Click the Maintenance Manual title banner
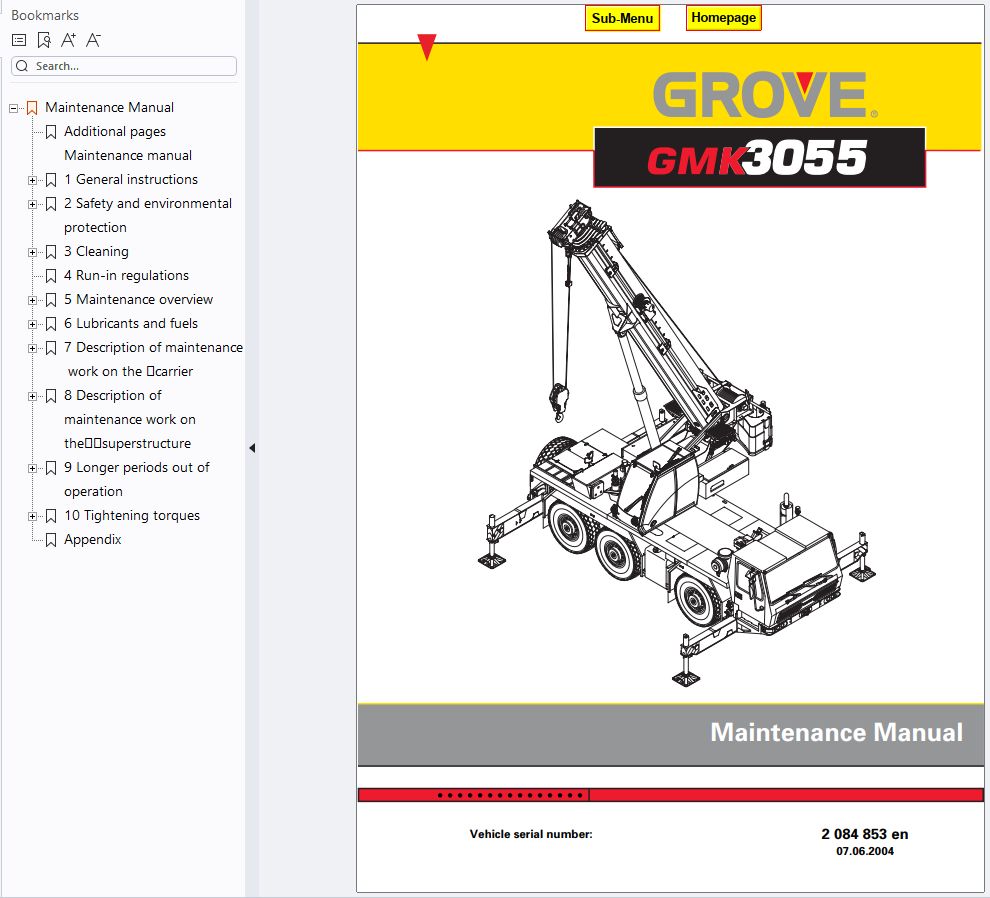This screenshot has height=898, width=990. click(x=670, y=734)
